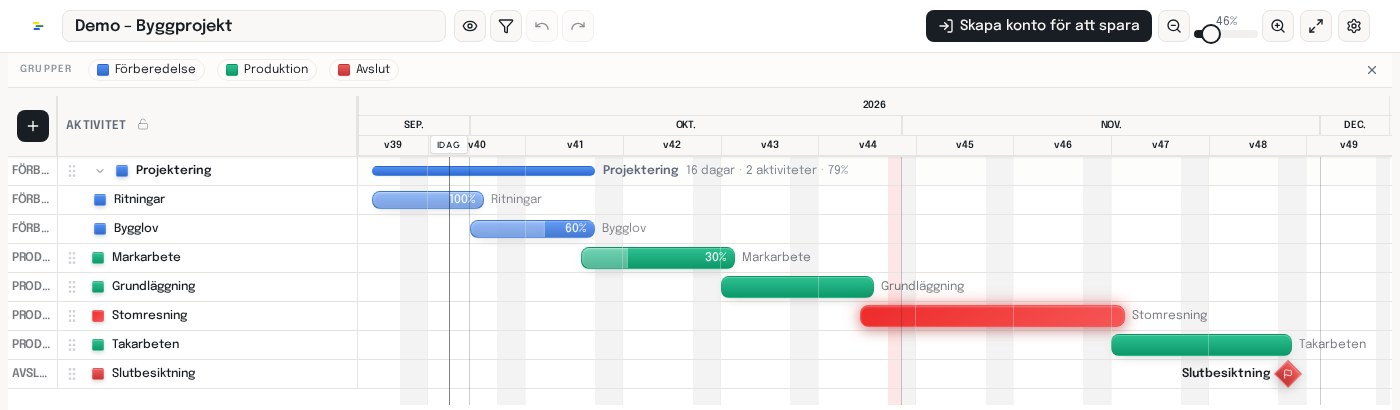Select the red Stomresning Gantt bar

click(992, 316)
